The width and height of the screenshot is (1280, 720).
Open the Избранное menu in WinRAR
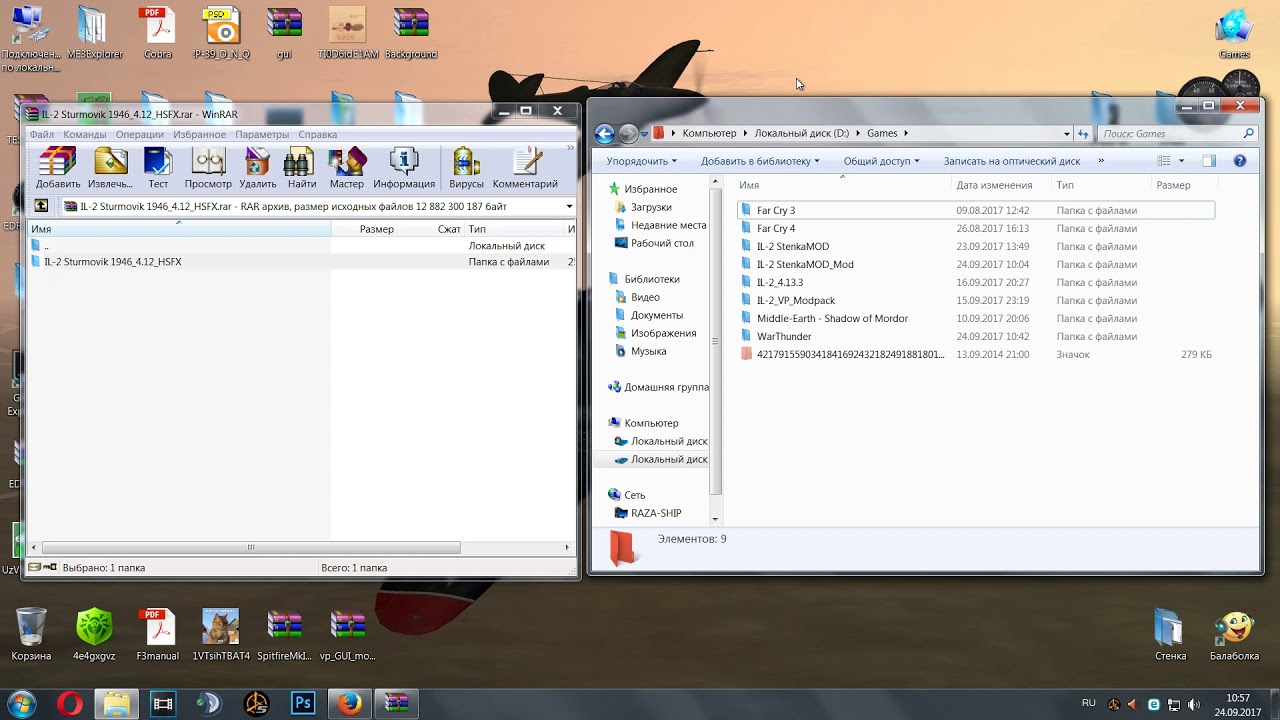pos(199,135)
